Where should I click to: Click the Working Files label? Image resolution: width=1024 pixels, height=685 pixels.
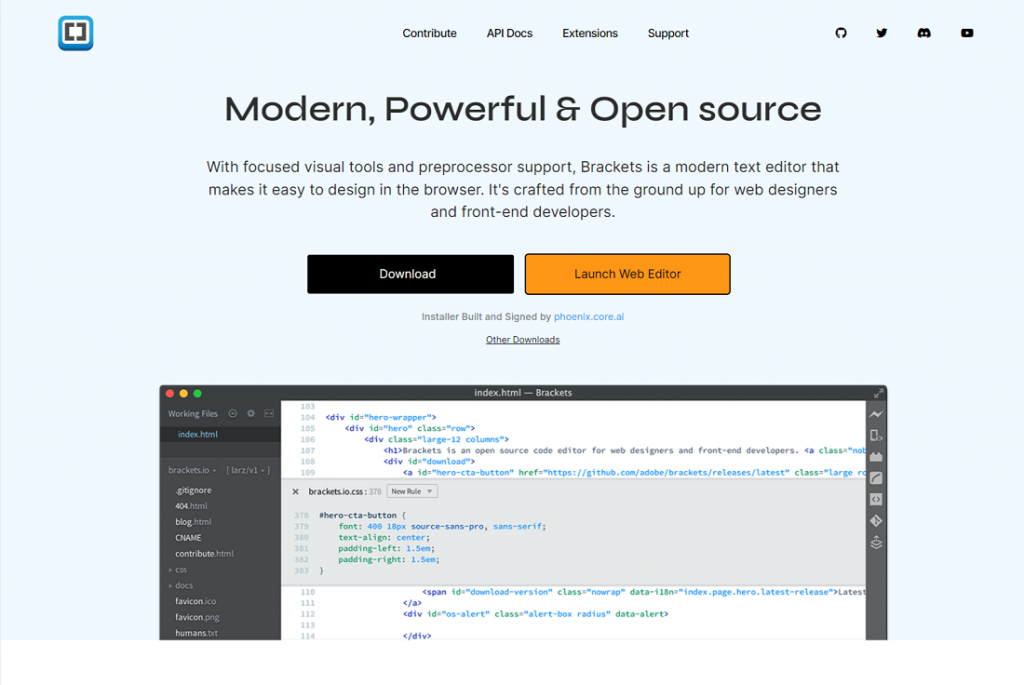click(x=193, y=413)
